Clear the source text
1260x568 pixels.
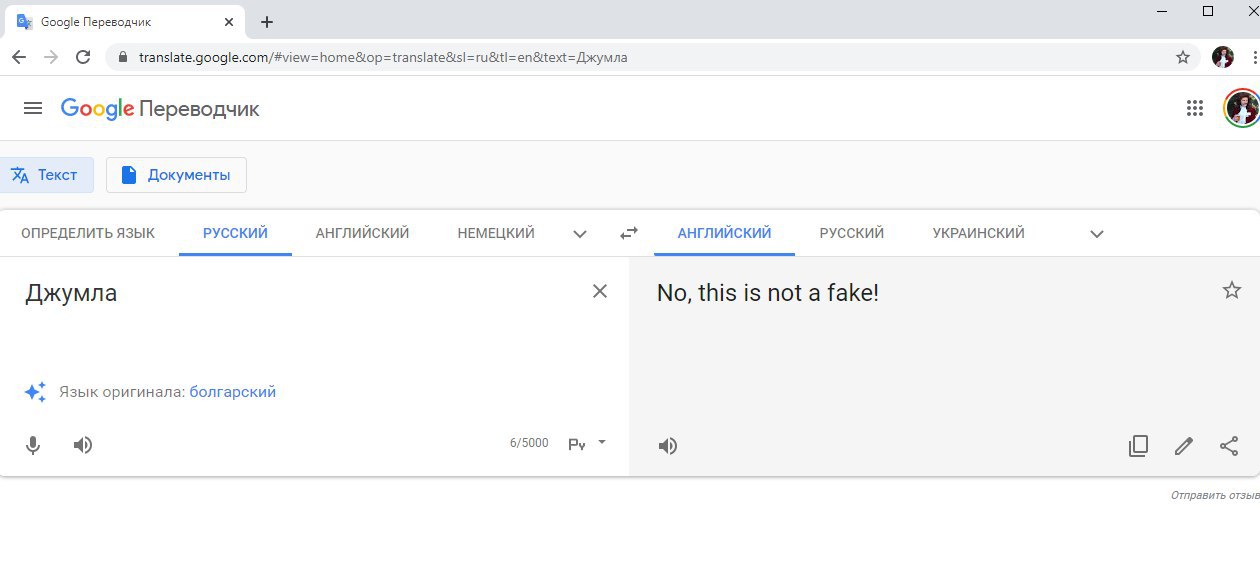(600, 291)
